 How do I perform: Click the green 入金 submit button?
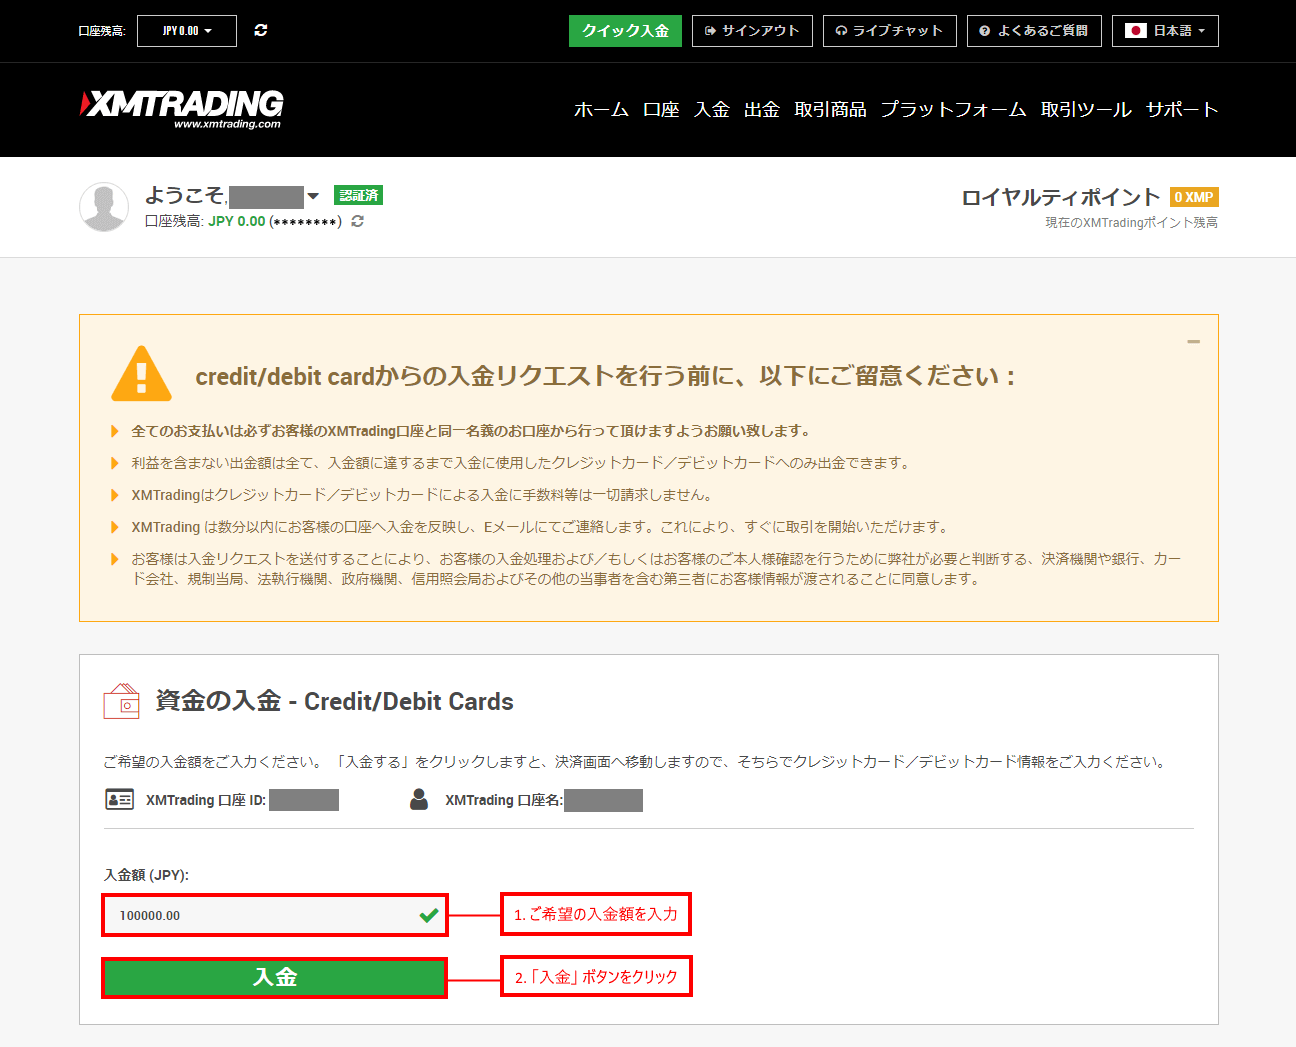[274, 978]
